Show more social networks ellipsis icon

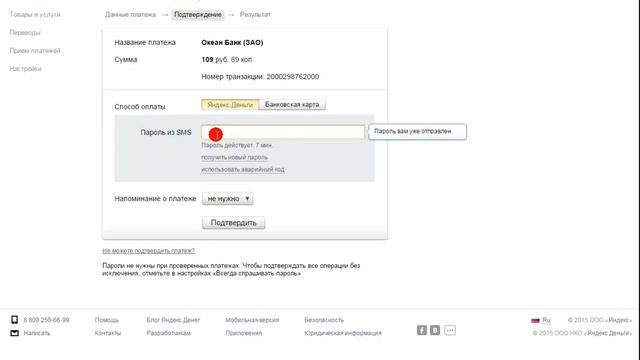(x=450, y=330)
